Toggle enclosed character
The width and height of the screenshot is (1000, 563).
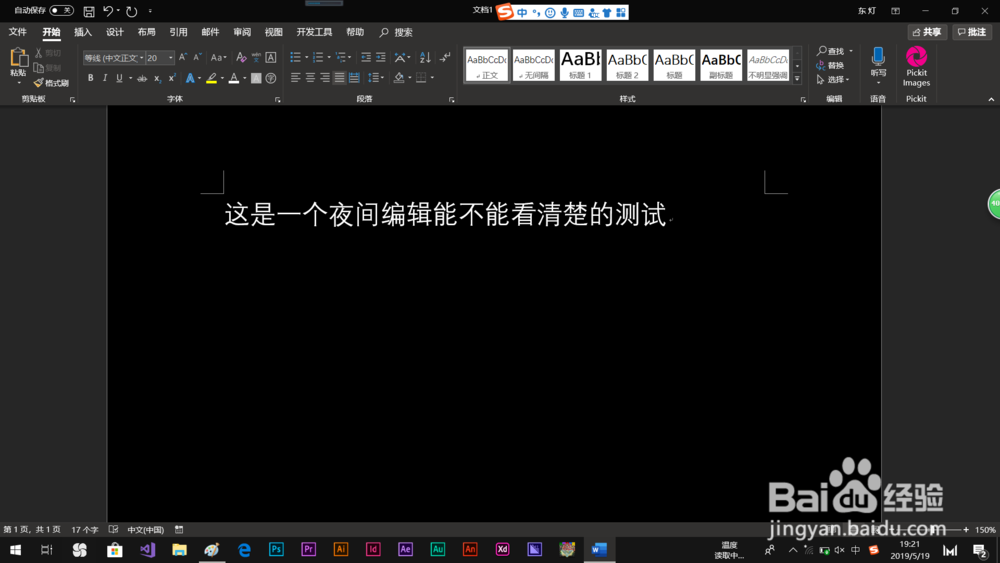click(x=271, y=78)
